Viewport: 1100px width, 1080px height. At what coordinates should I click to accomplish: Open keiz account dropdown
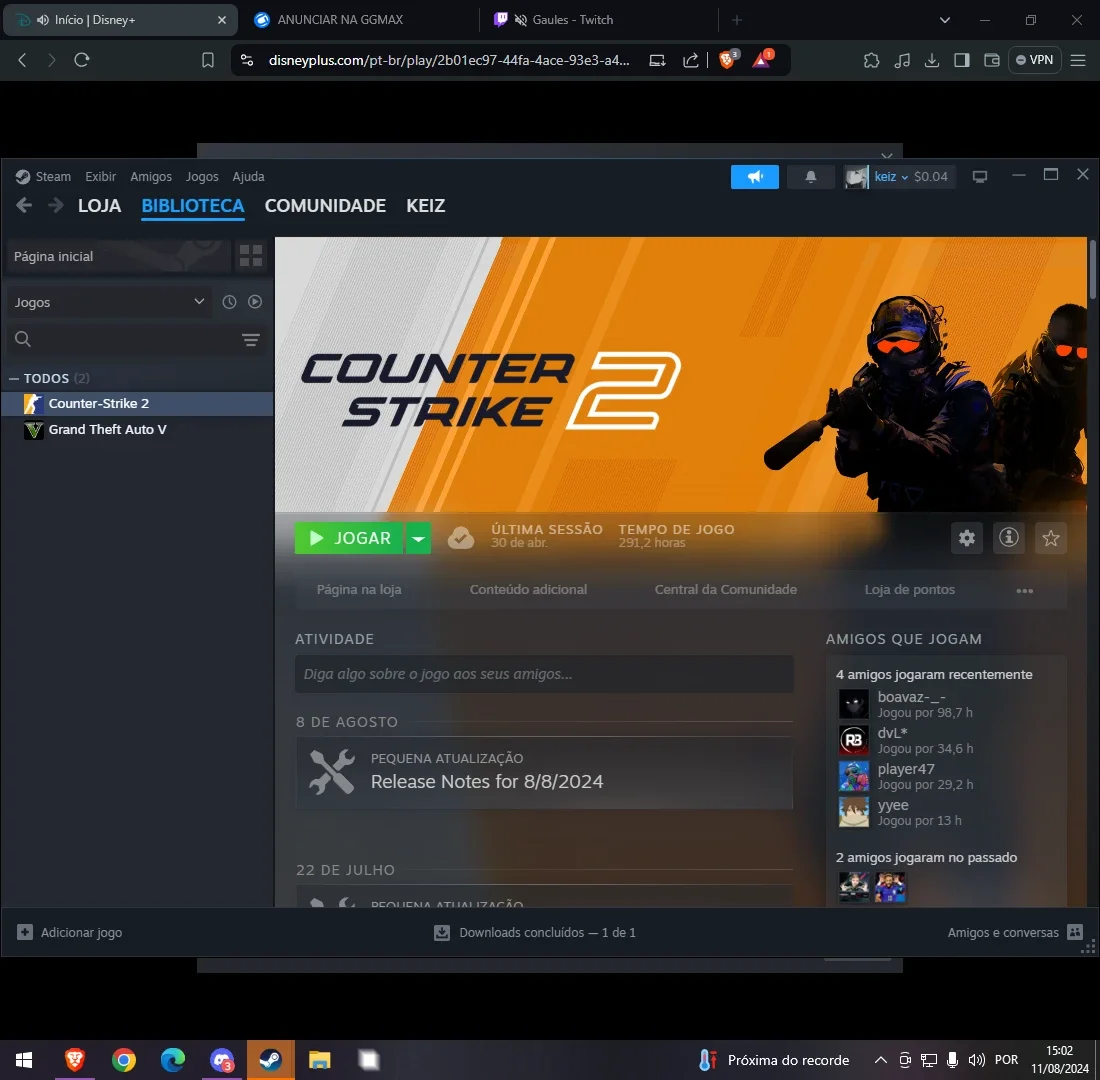point(891,177)
